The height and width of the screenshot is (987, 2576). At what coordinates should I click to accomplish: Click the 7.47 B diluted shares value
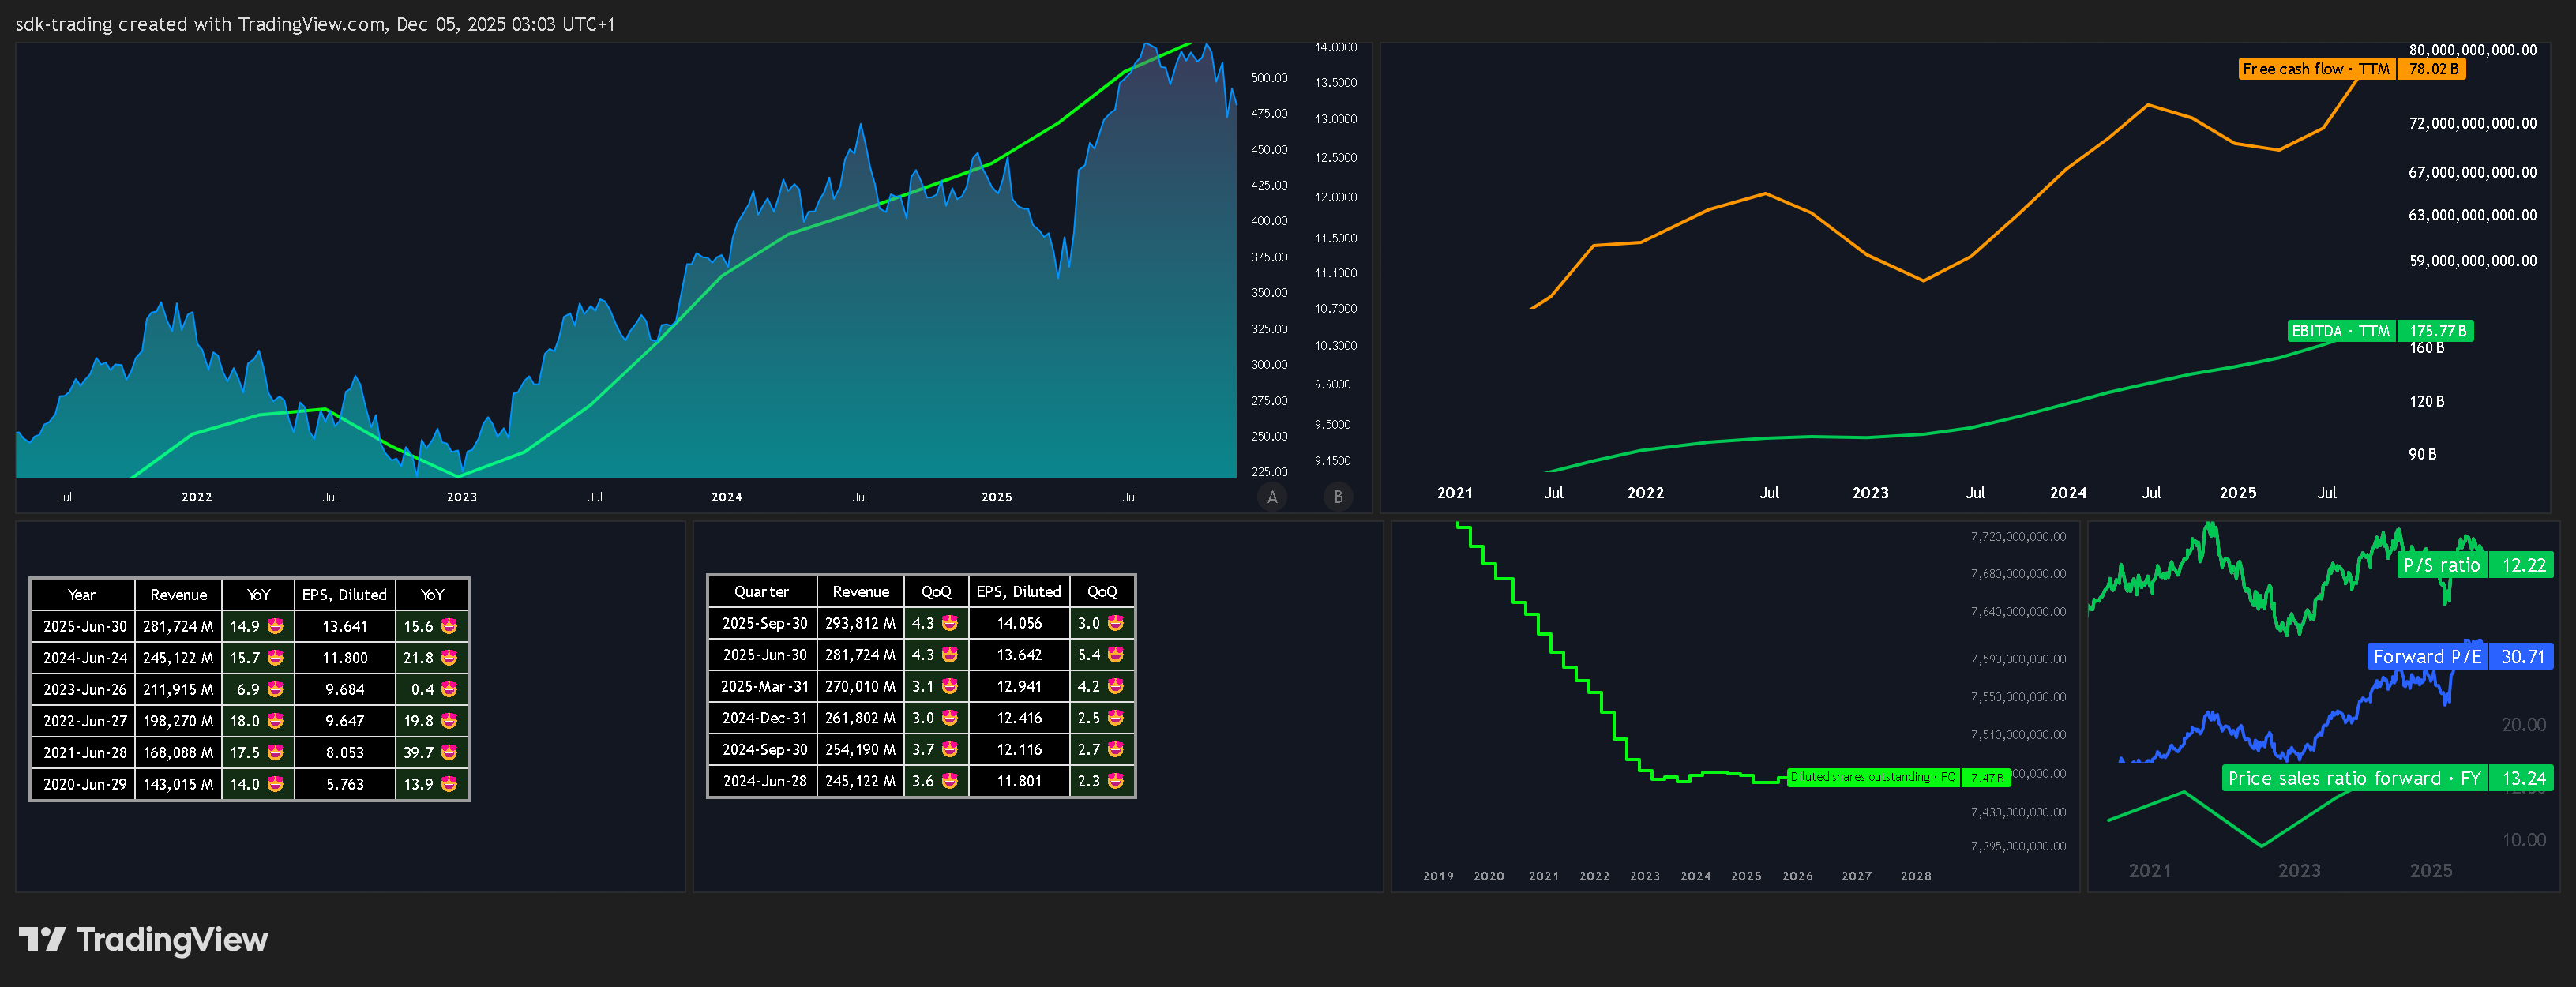click(1986, 777)
